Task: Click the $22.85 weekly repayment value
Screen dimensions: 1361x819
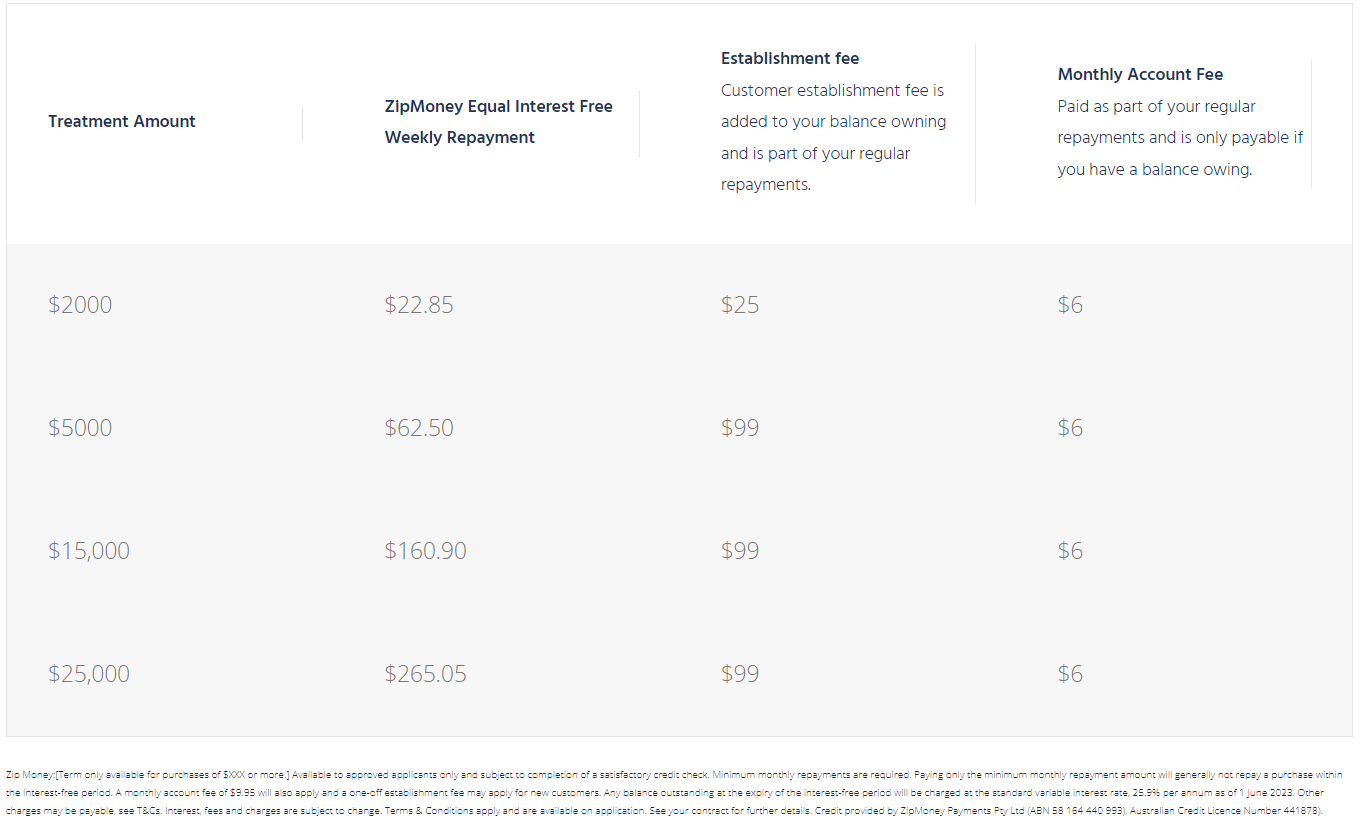Action: [x=419, y=305]
